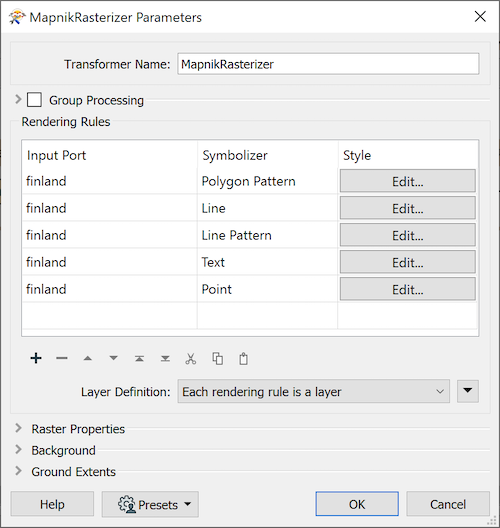
Task: Select finland input port in Line Pattern row
Action: tap(109, 235)
